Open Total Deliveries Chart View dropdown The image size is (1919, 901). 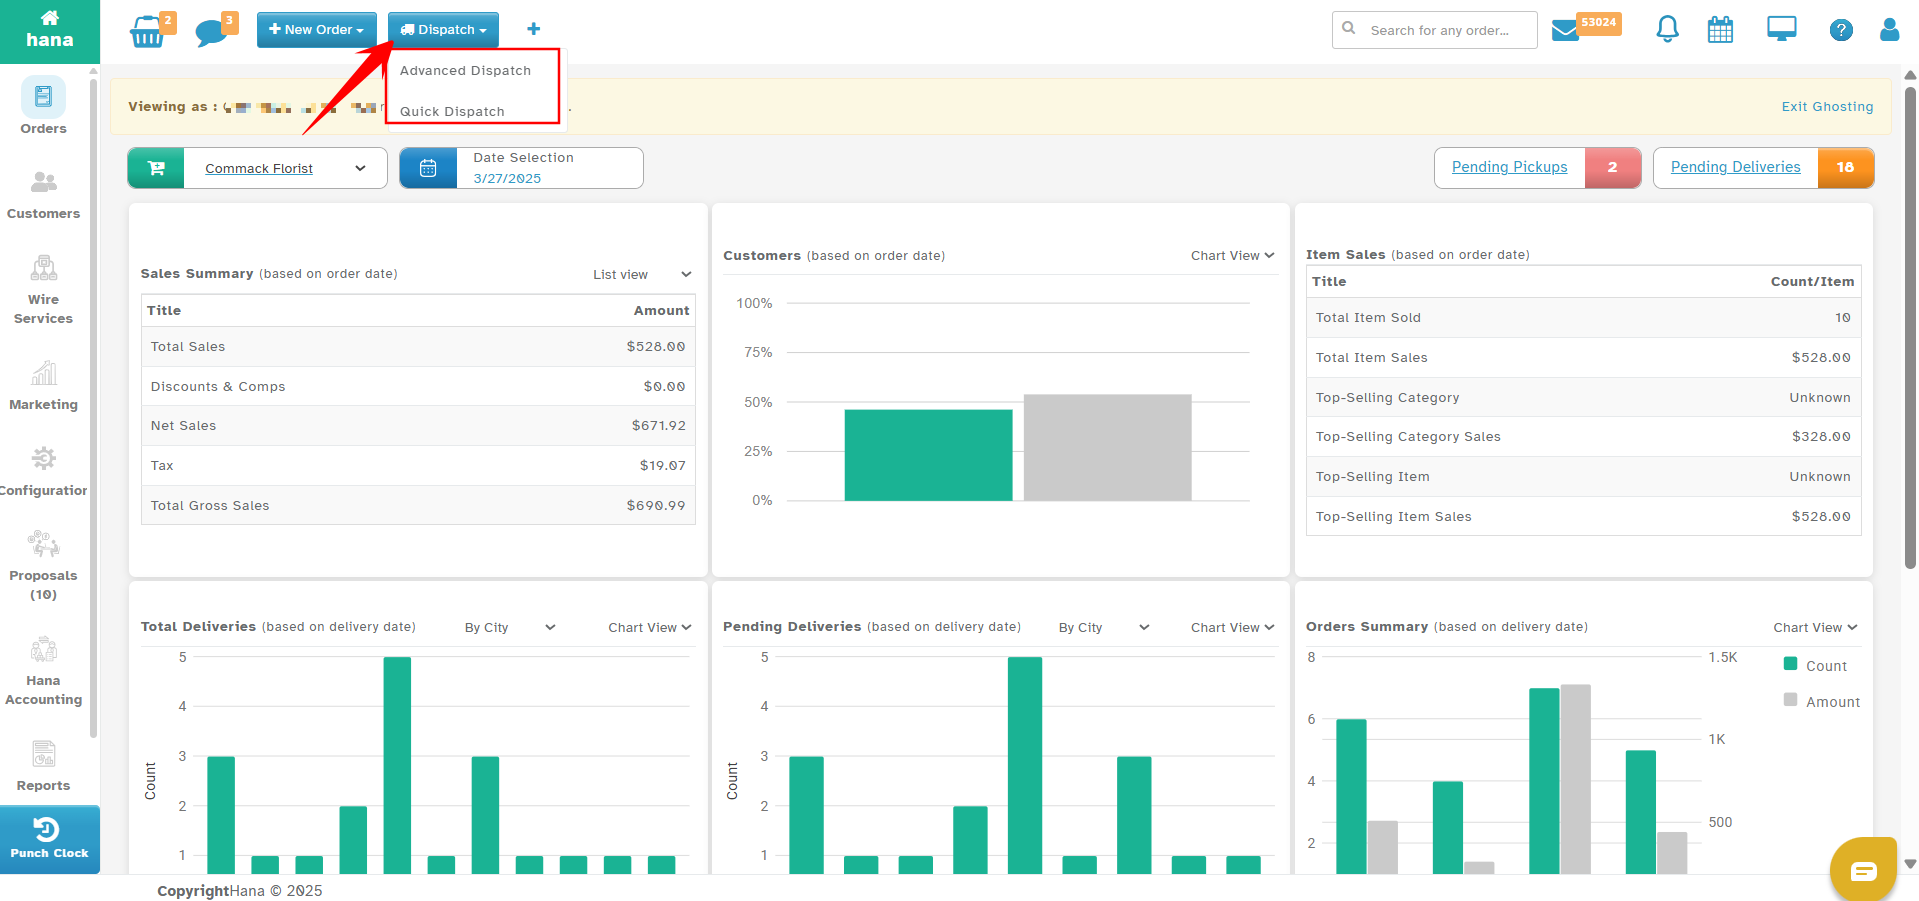pyautogui.click(x=650, y=628)
